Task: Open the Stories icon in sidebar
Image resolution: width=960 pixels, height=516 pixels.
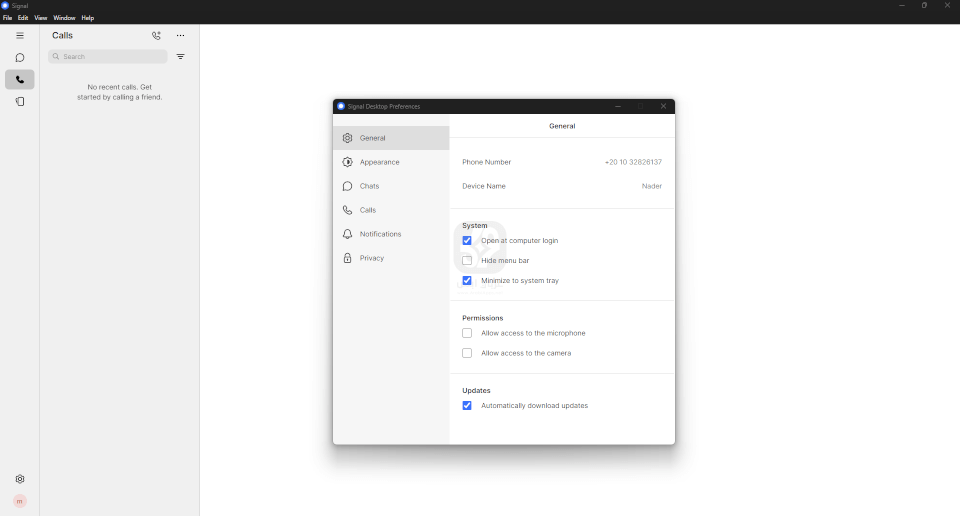Action: (19, 101)
